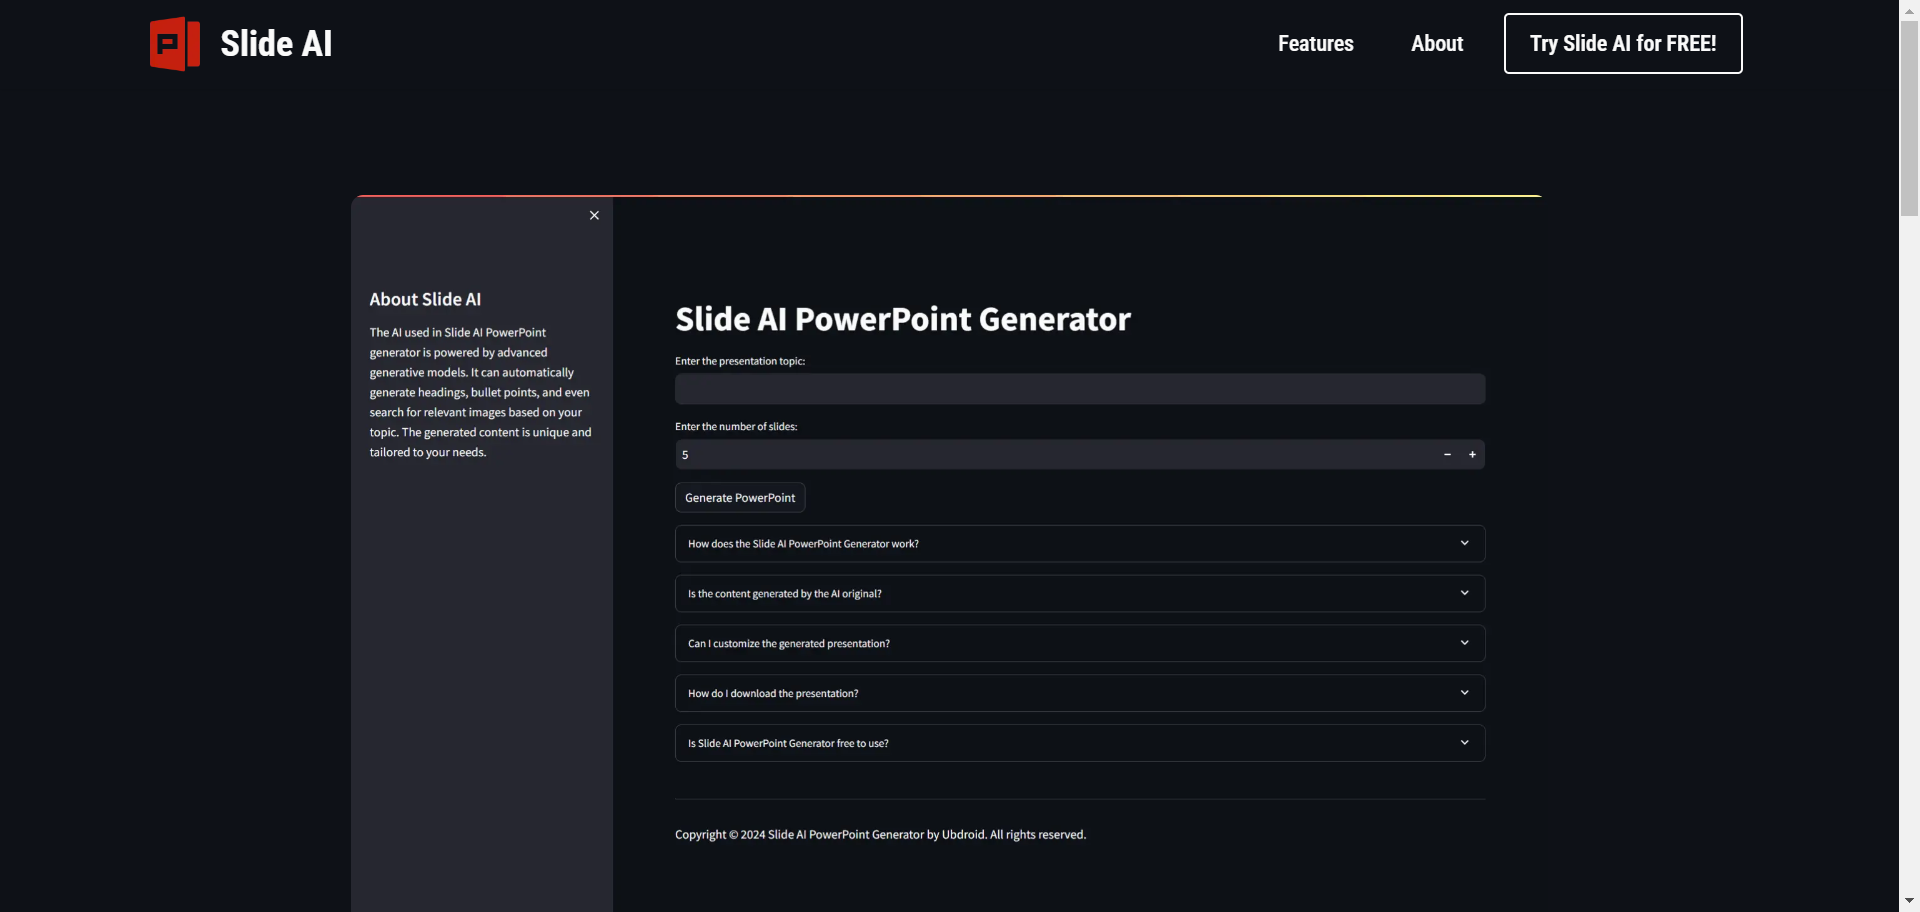Close the About Slide AI sidebar

pos(594,215)
